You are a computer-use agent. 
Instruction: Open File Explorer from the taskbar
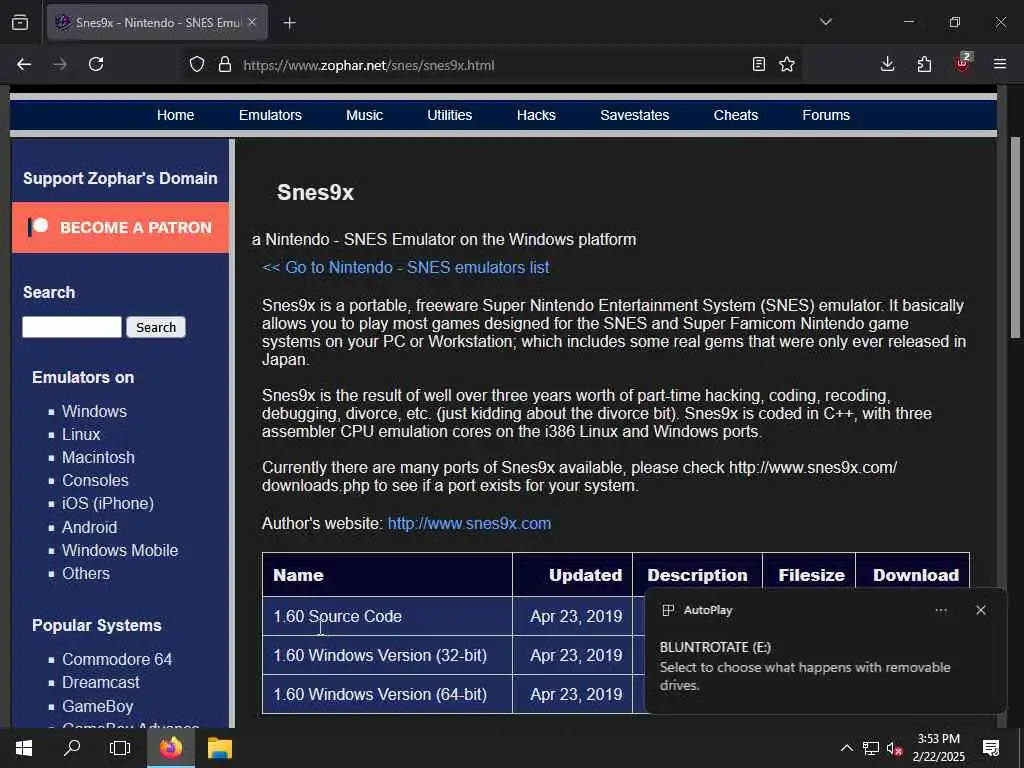219,748
